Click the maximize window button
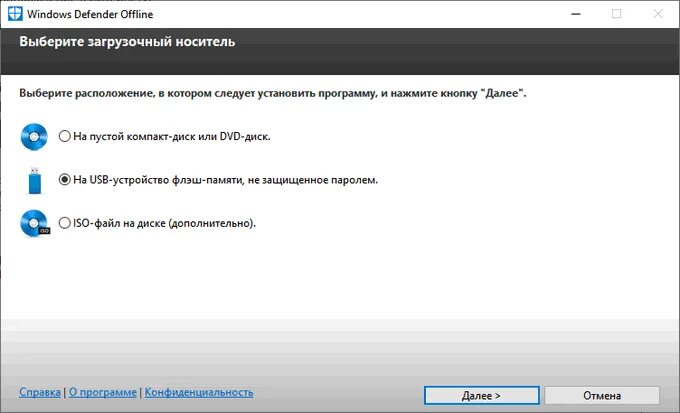 [x=616, y=14]
